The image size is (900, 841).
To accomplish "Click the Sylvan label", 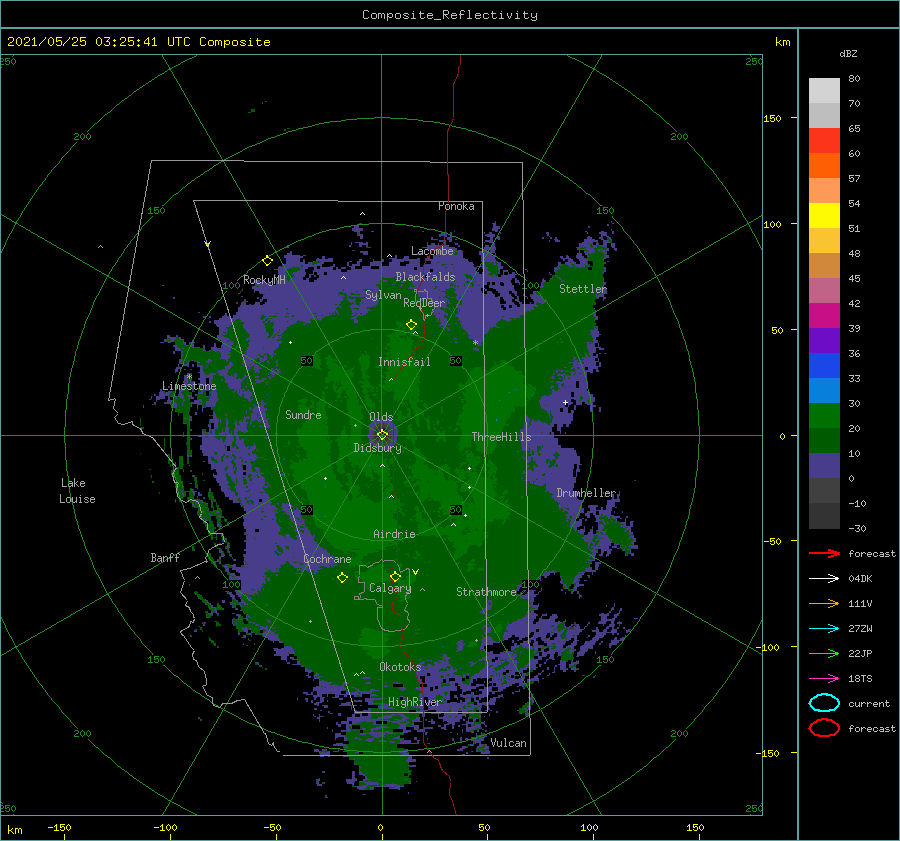I will tap(383, 295).
